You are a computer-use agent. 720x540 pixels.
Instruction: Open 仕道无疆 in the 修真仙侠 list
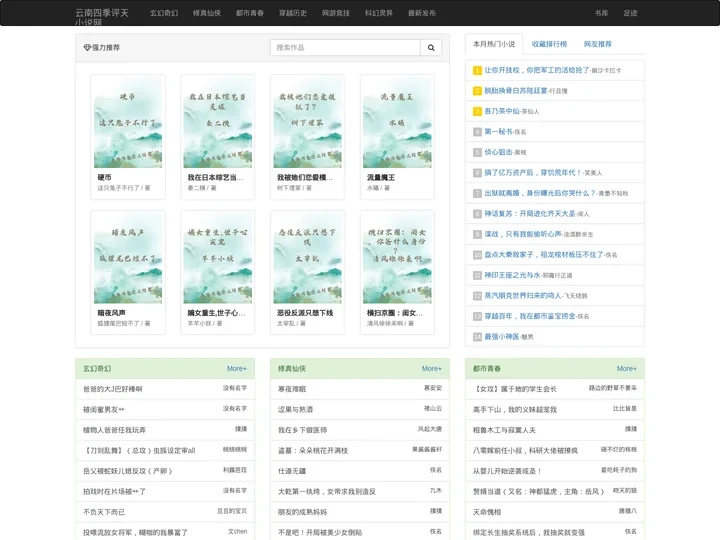click(x=292, y=471)
